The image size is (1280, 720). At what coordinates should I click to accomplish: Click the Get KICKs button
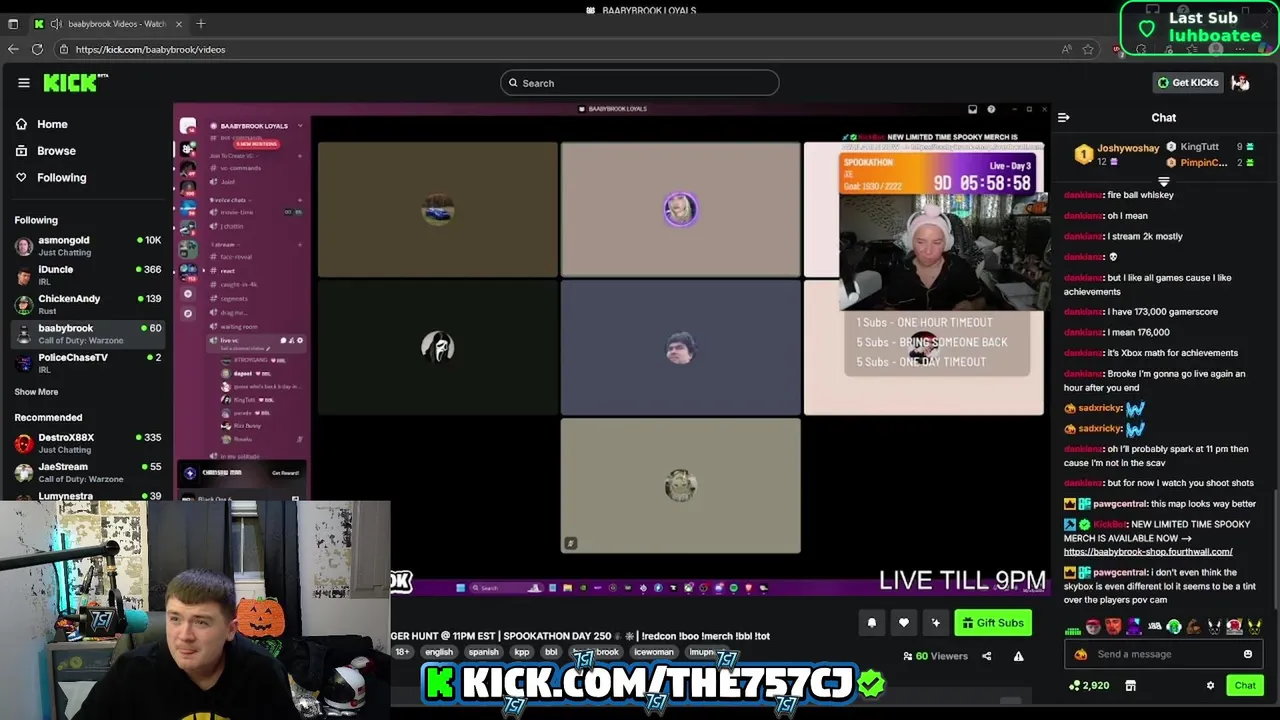pos(1188,83)
